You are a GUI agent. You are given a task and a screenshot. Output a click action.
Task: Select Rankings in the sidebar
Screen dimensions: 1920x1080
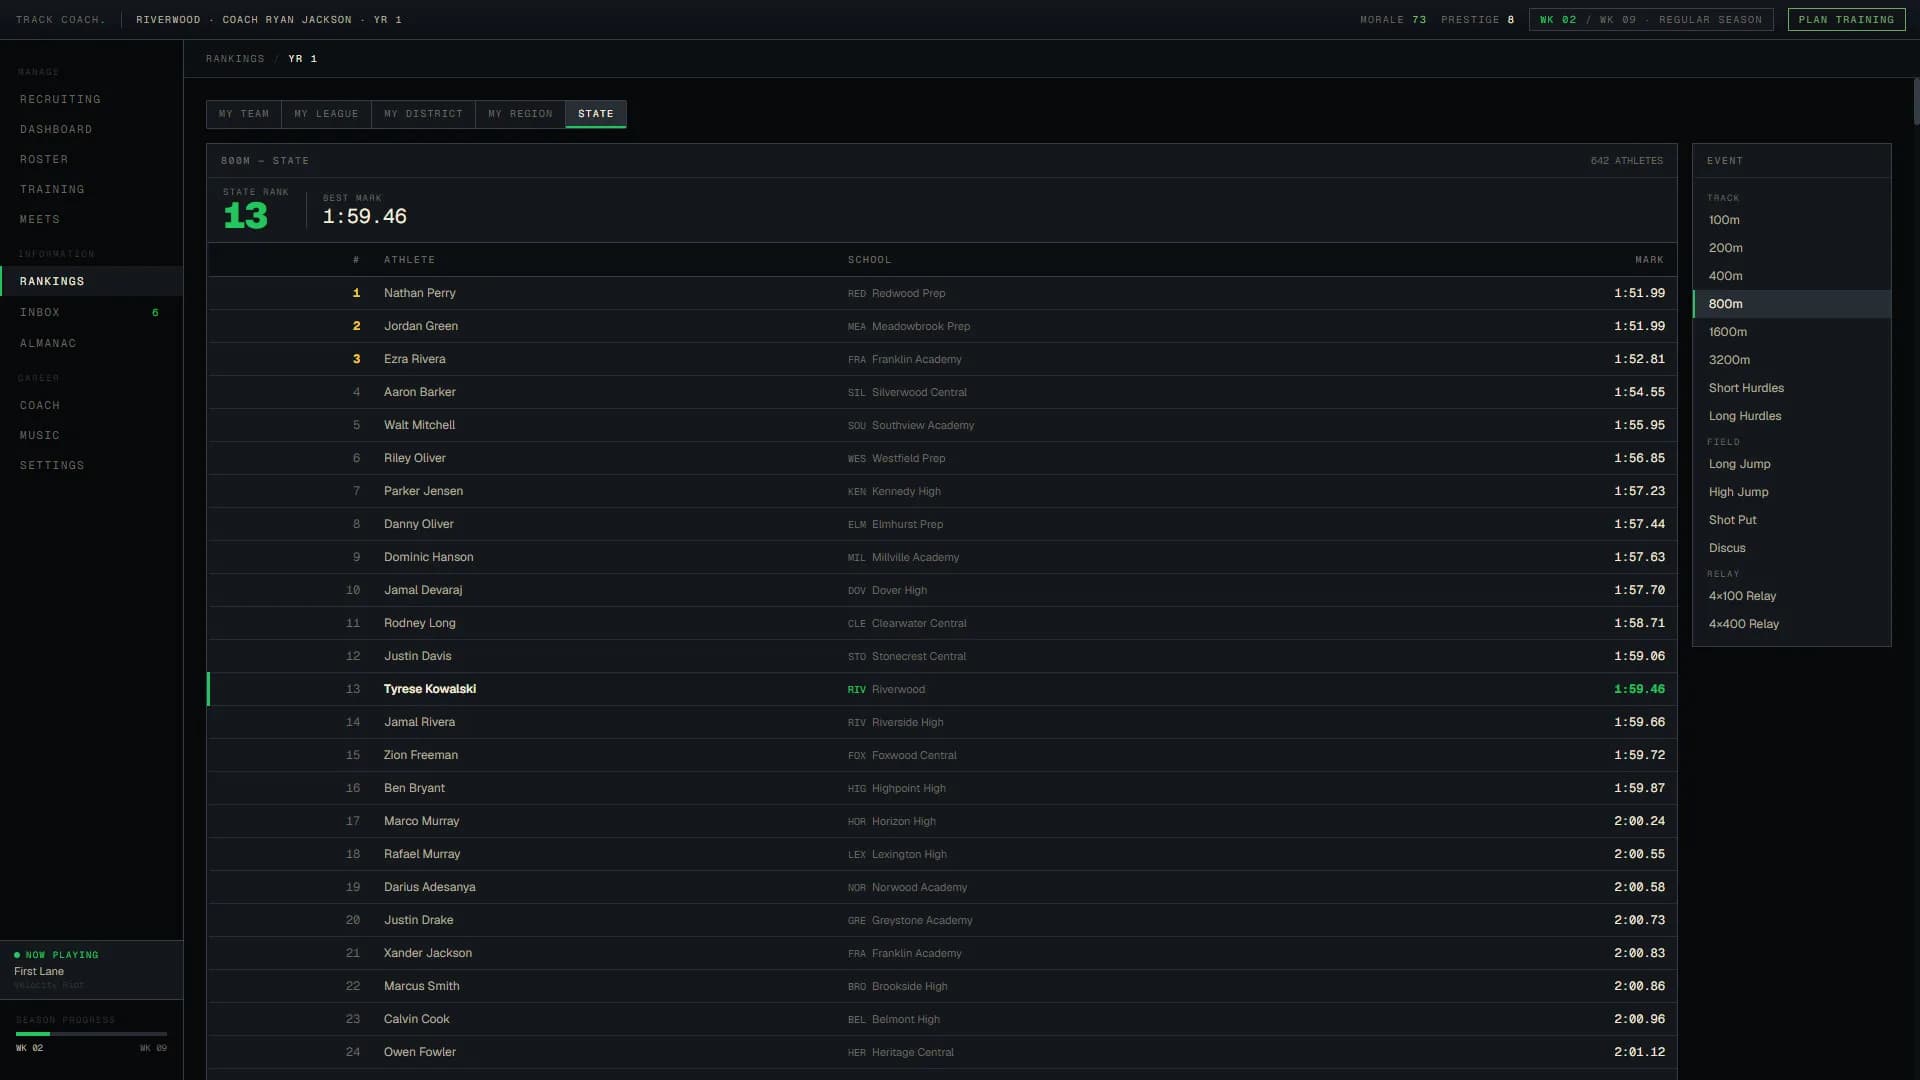pos(91,281)
